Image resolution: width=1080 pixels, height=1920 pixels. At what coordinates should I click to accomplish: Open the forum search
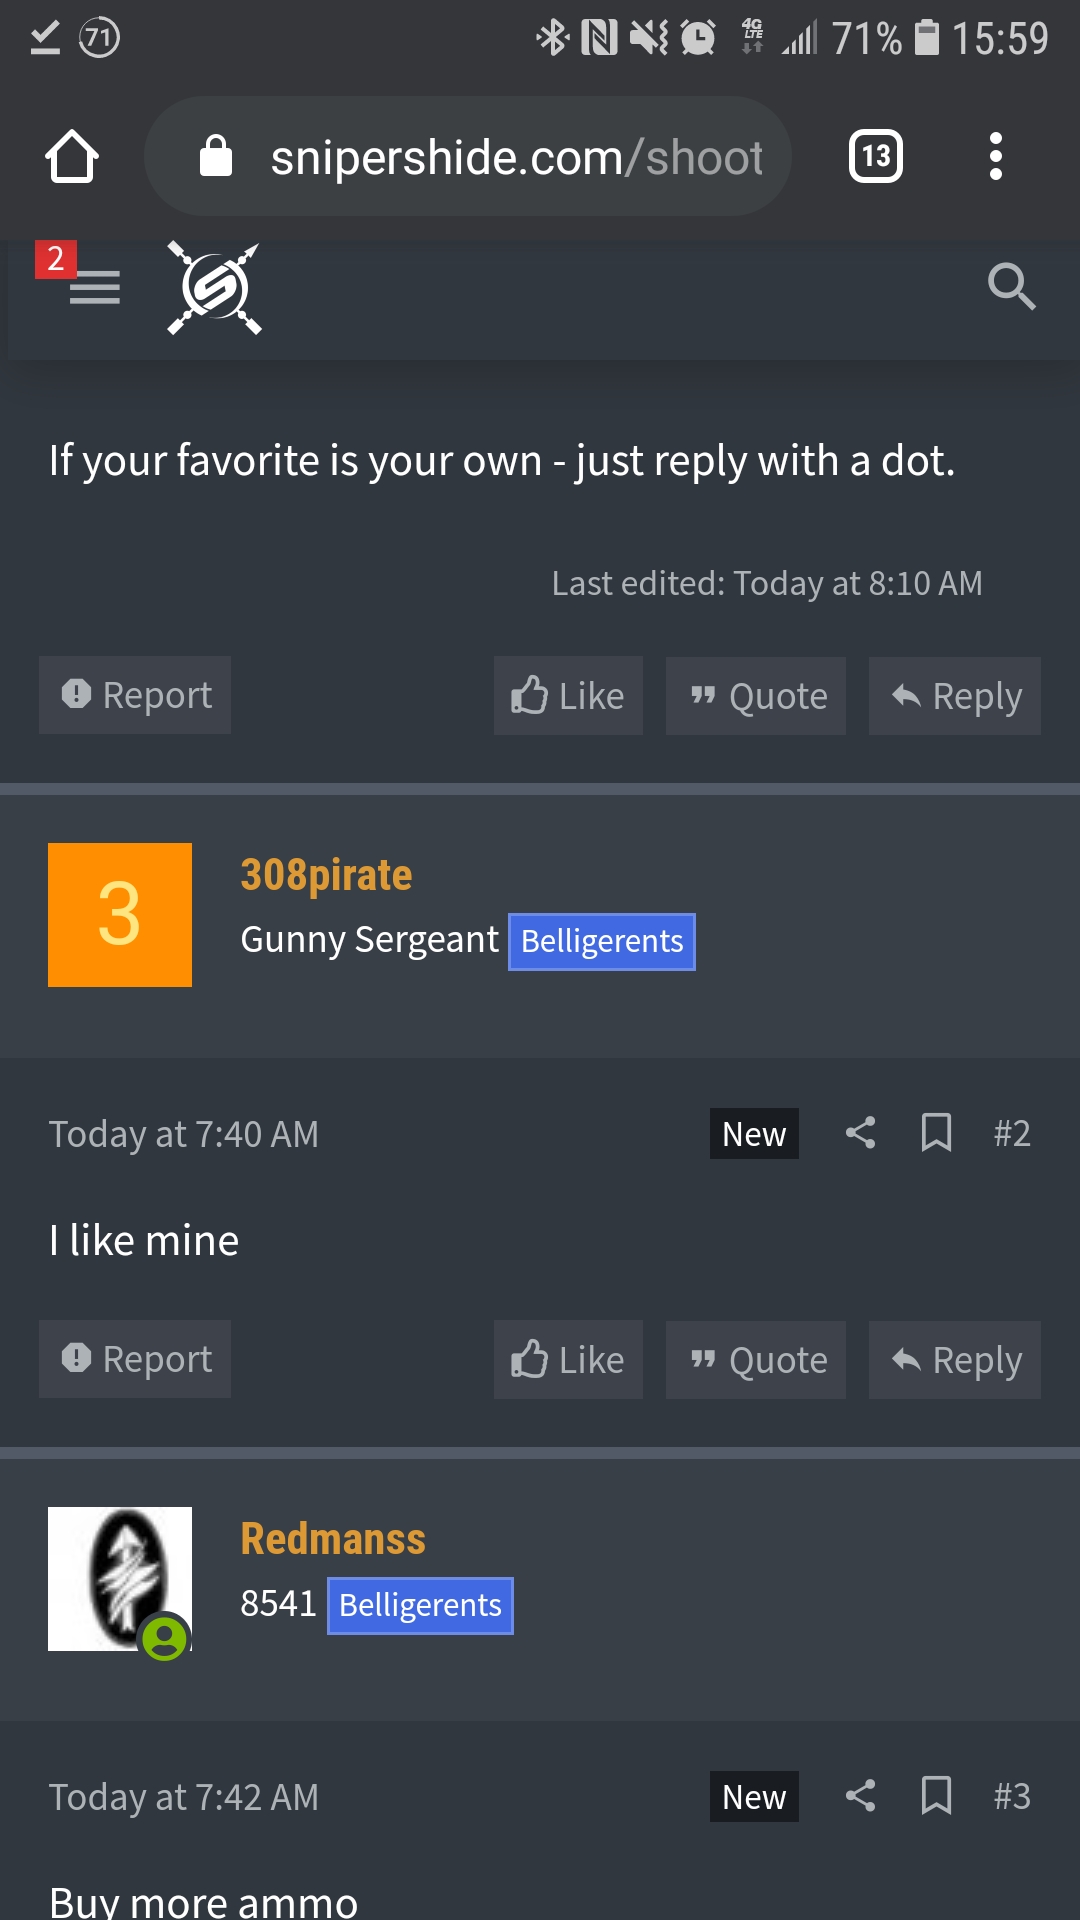[1011, 287]
